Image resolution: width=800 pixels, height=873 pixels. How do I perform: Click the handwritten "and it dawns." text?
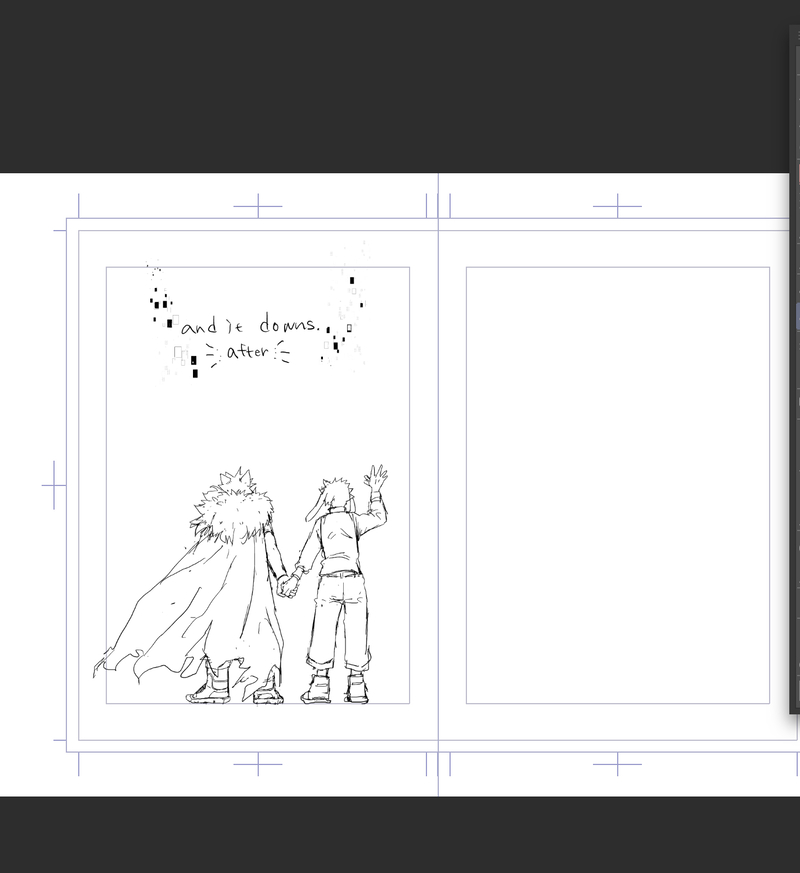(251, 325)
